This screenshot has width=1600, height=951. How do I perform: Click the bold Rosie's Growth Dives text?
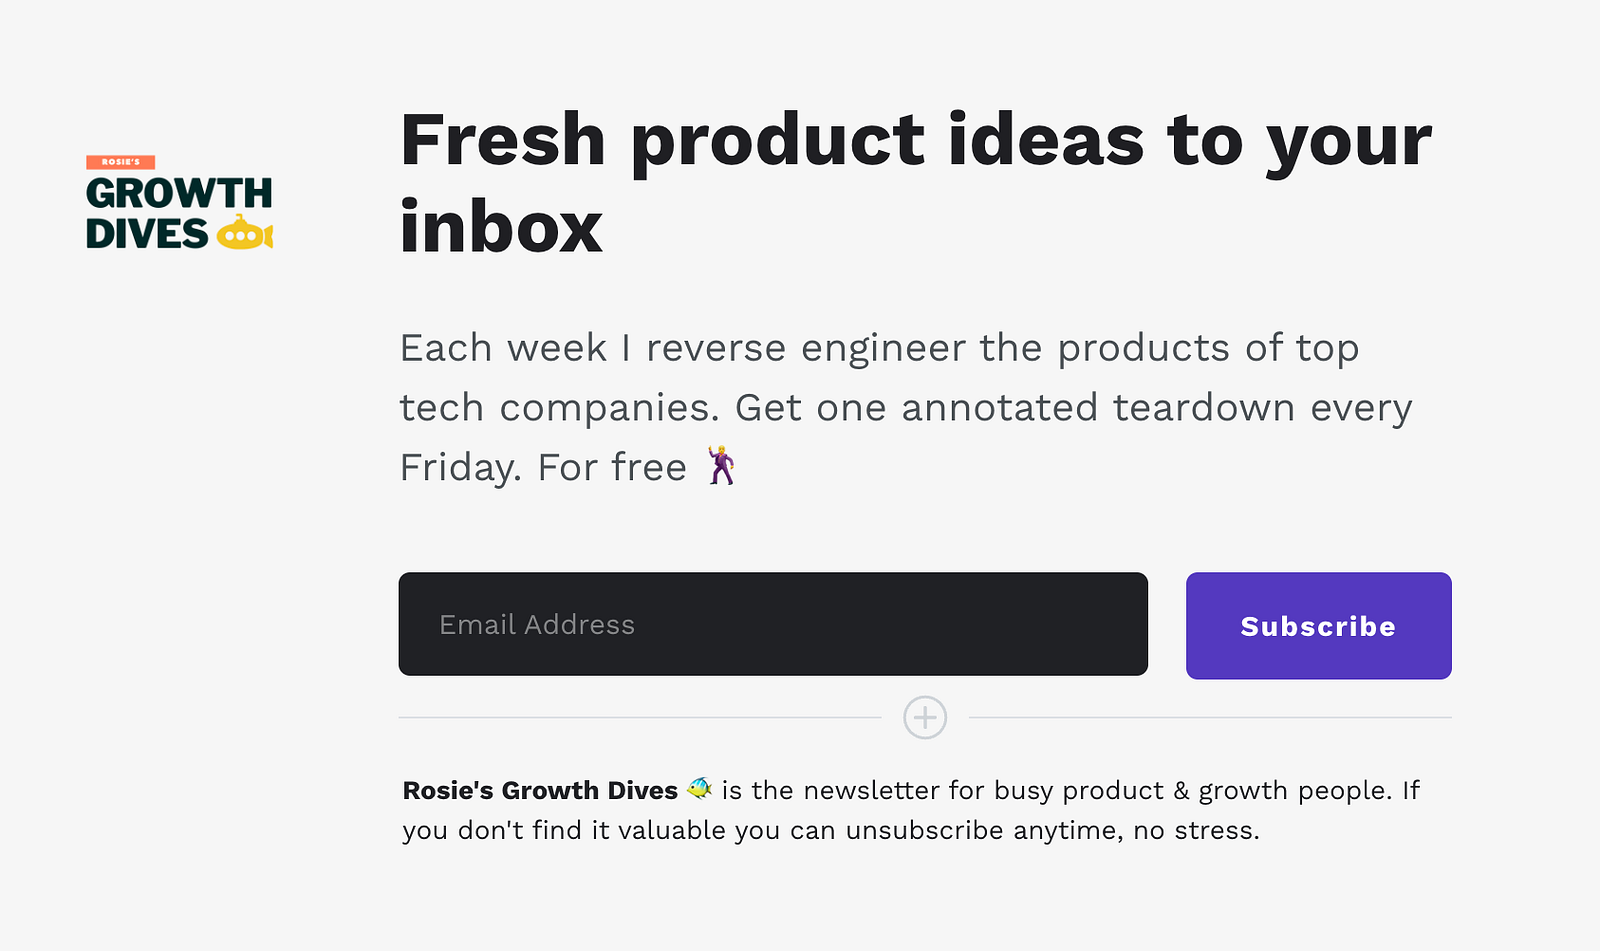click(540, 790)
